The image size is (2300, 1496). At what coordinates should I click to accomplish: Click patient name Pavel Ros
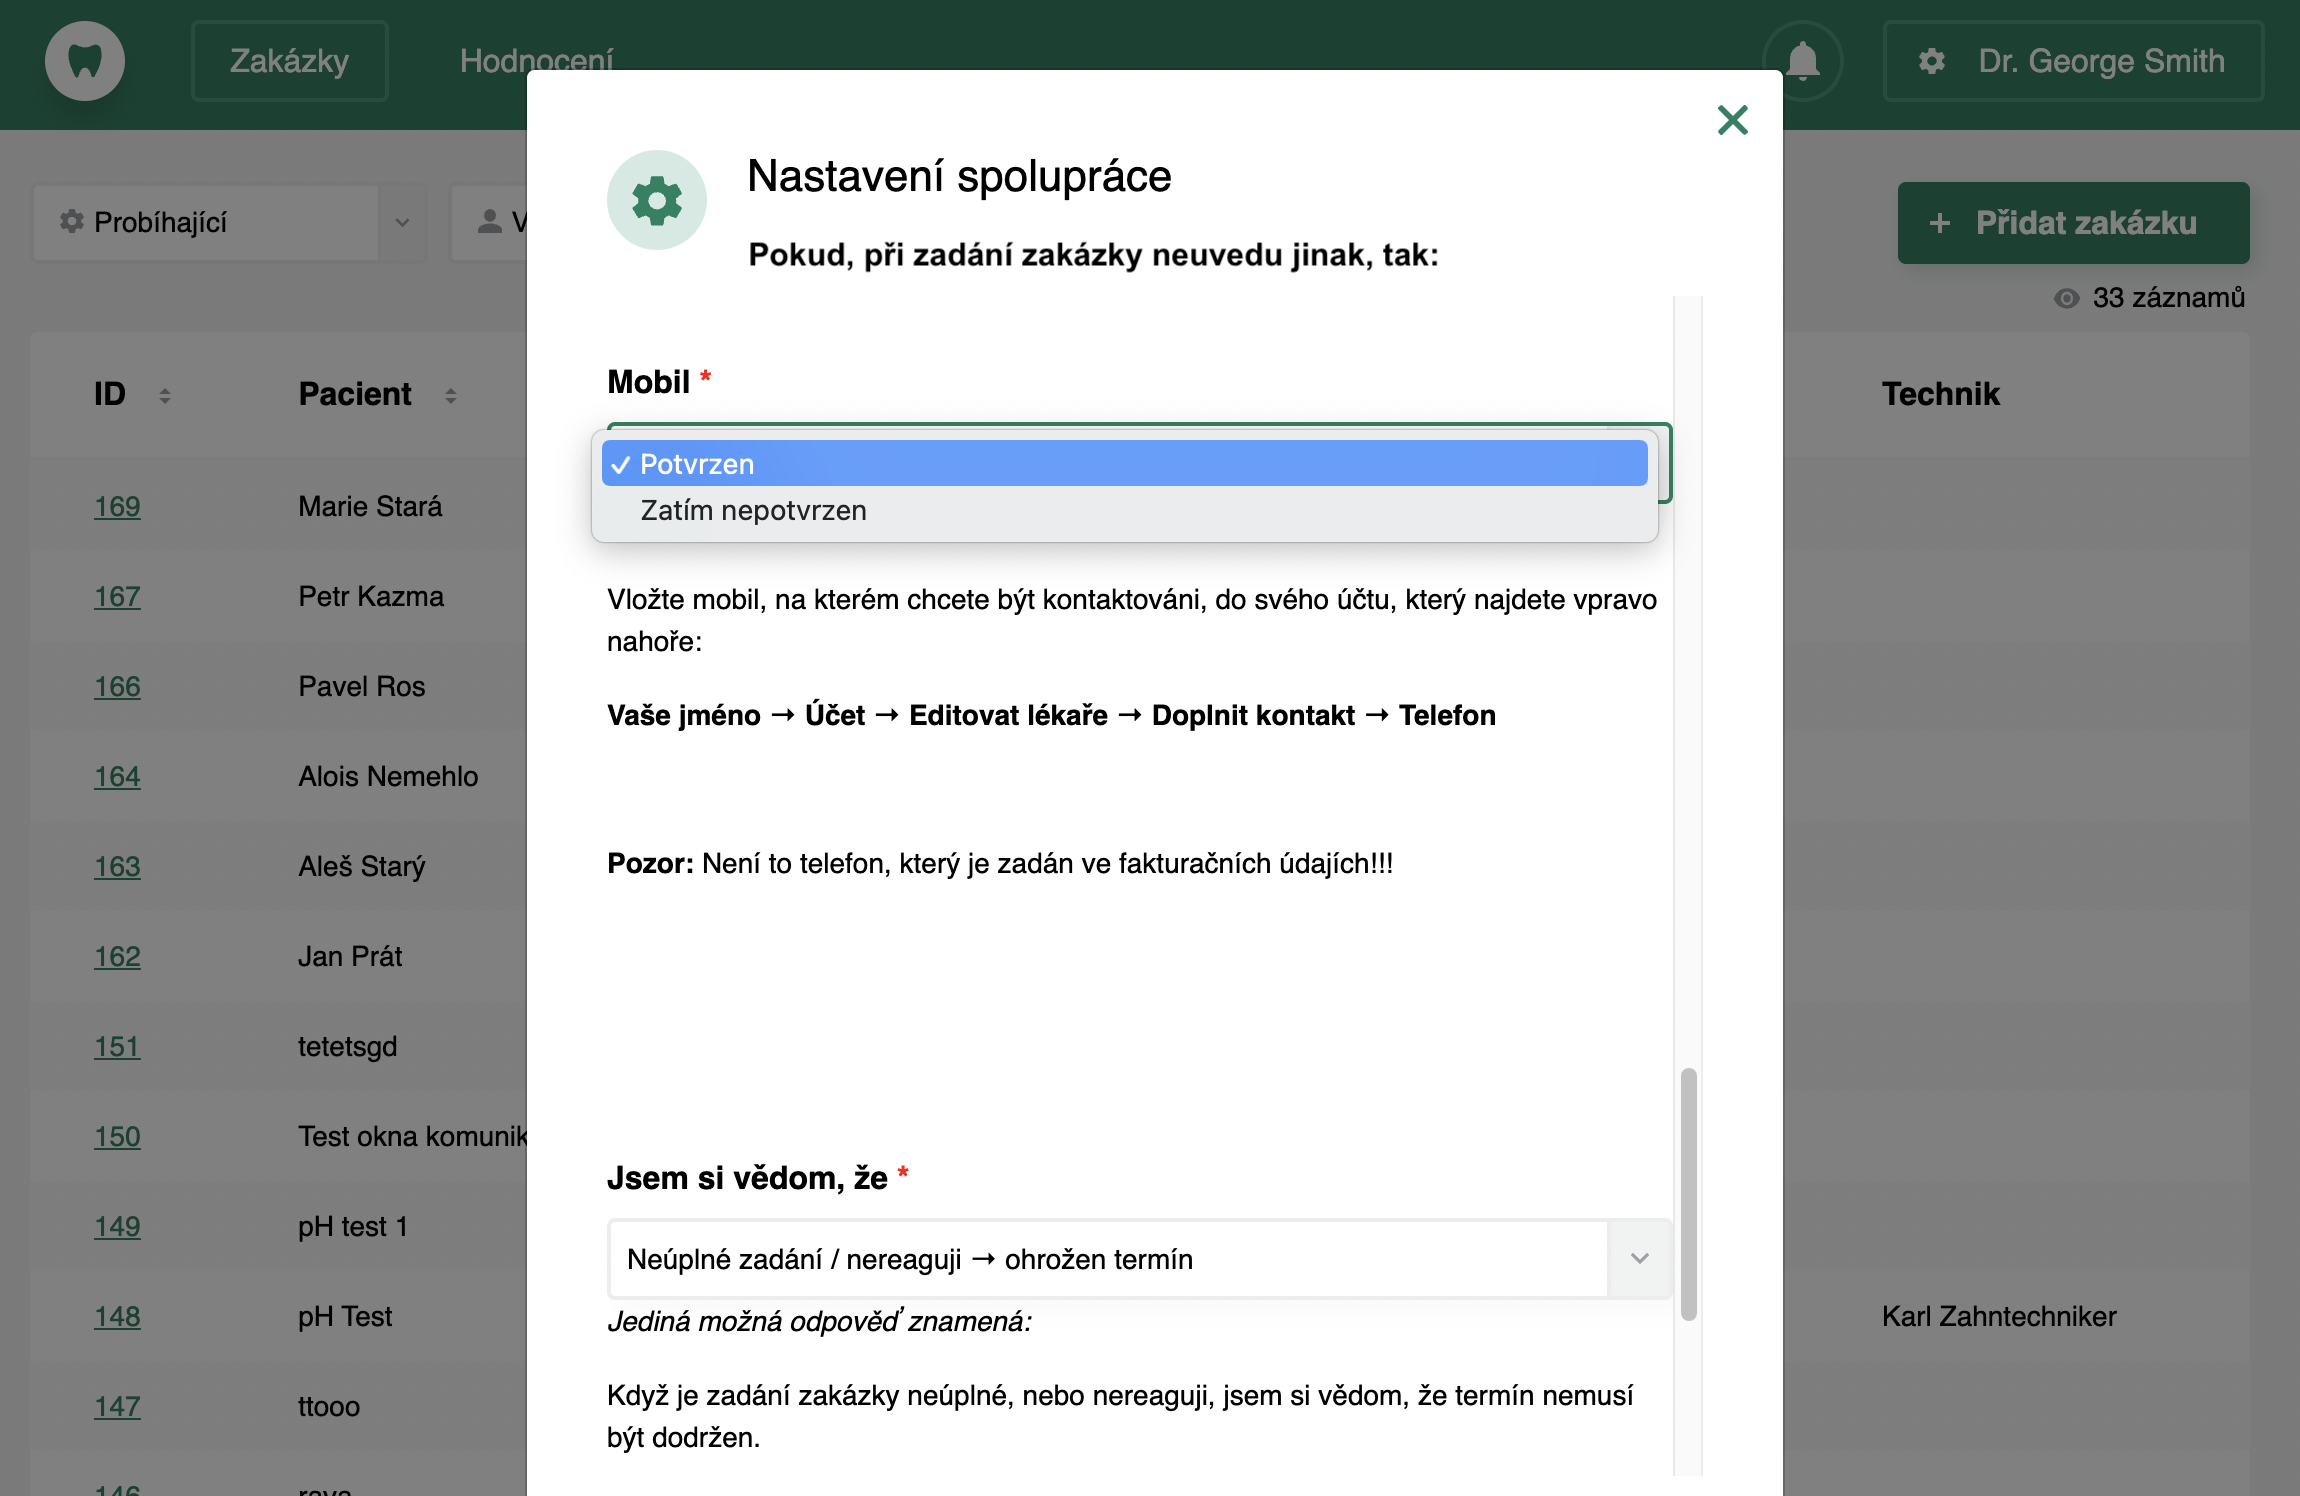pos(361,687)
